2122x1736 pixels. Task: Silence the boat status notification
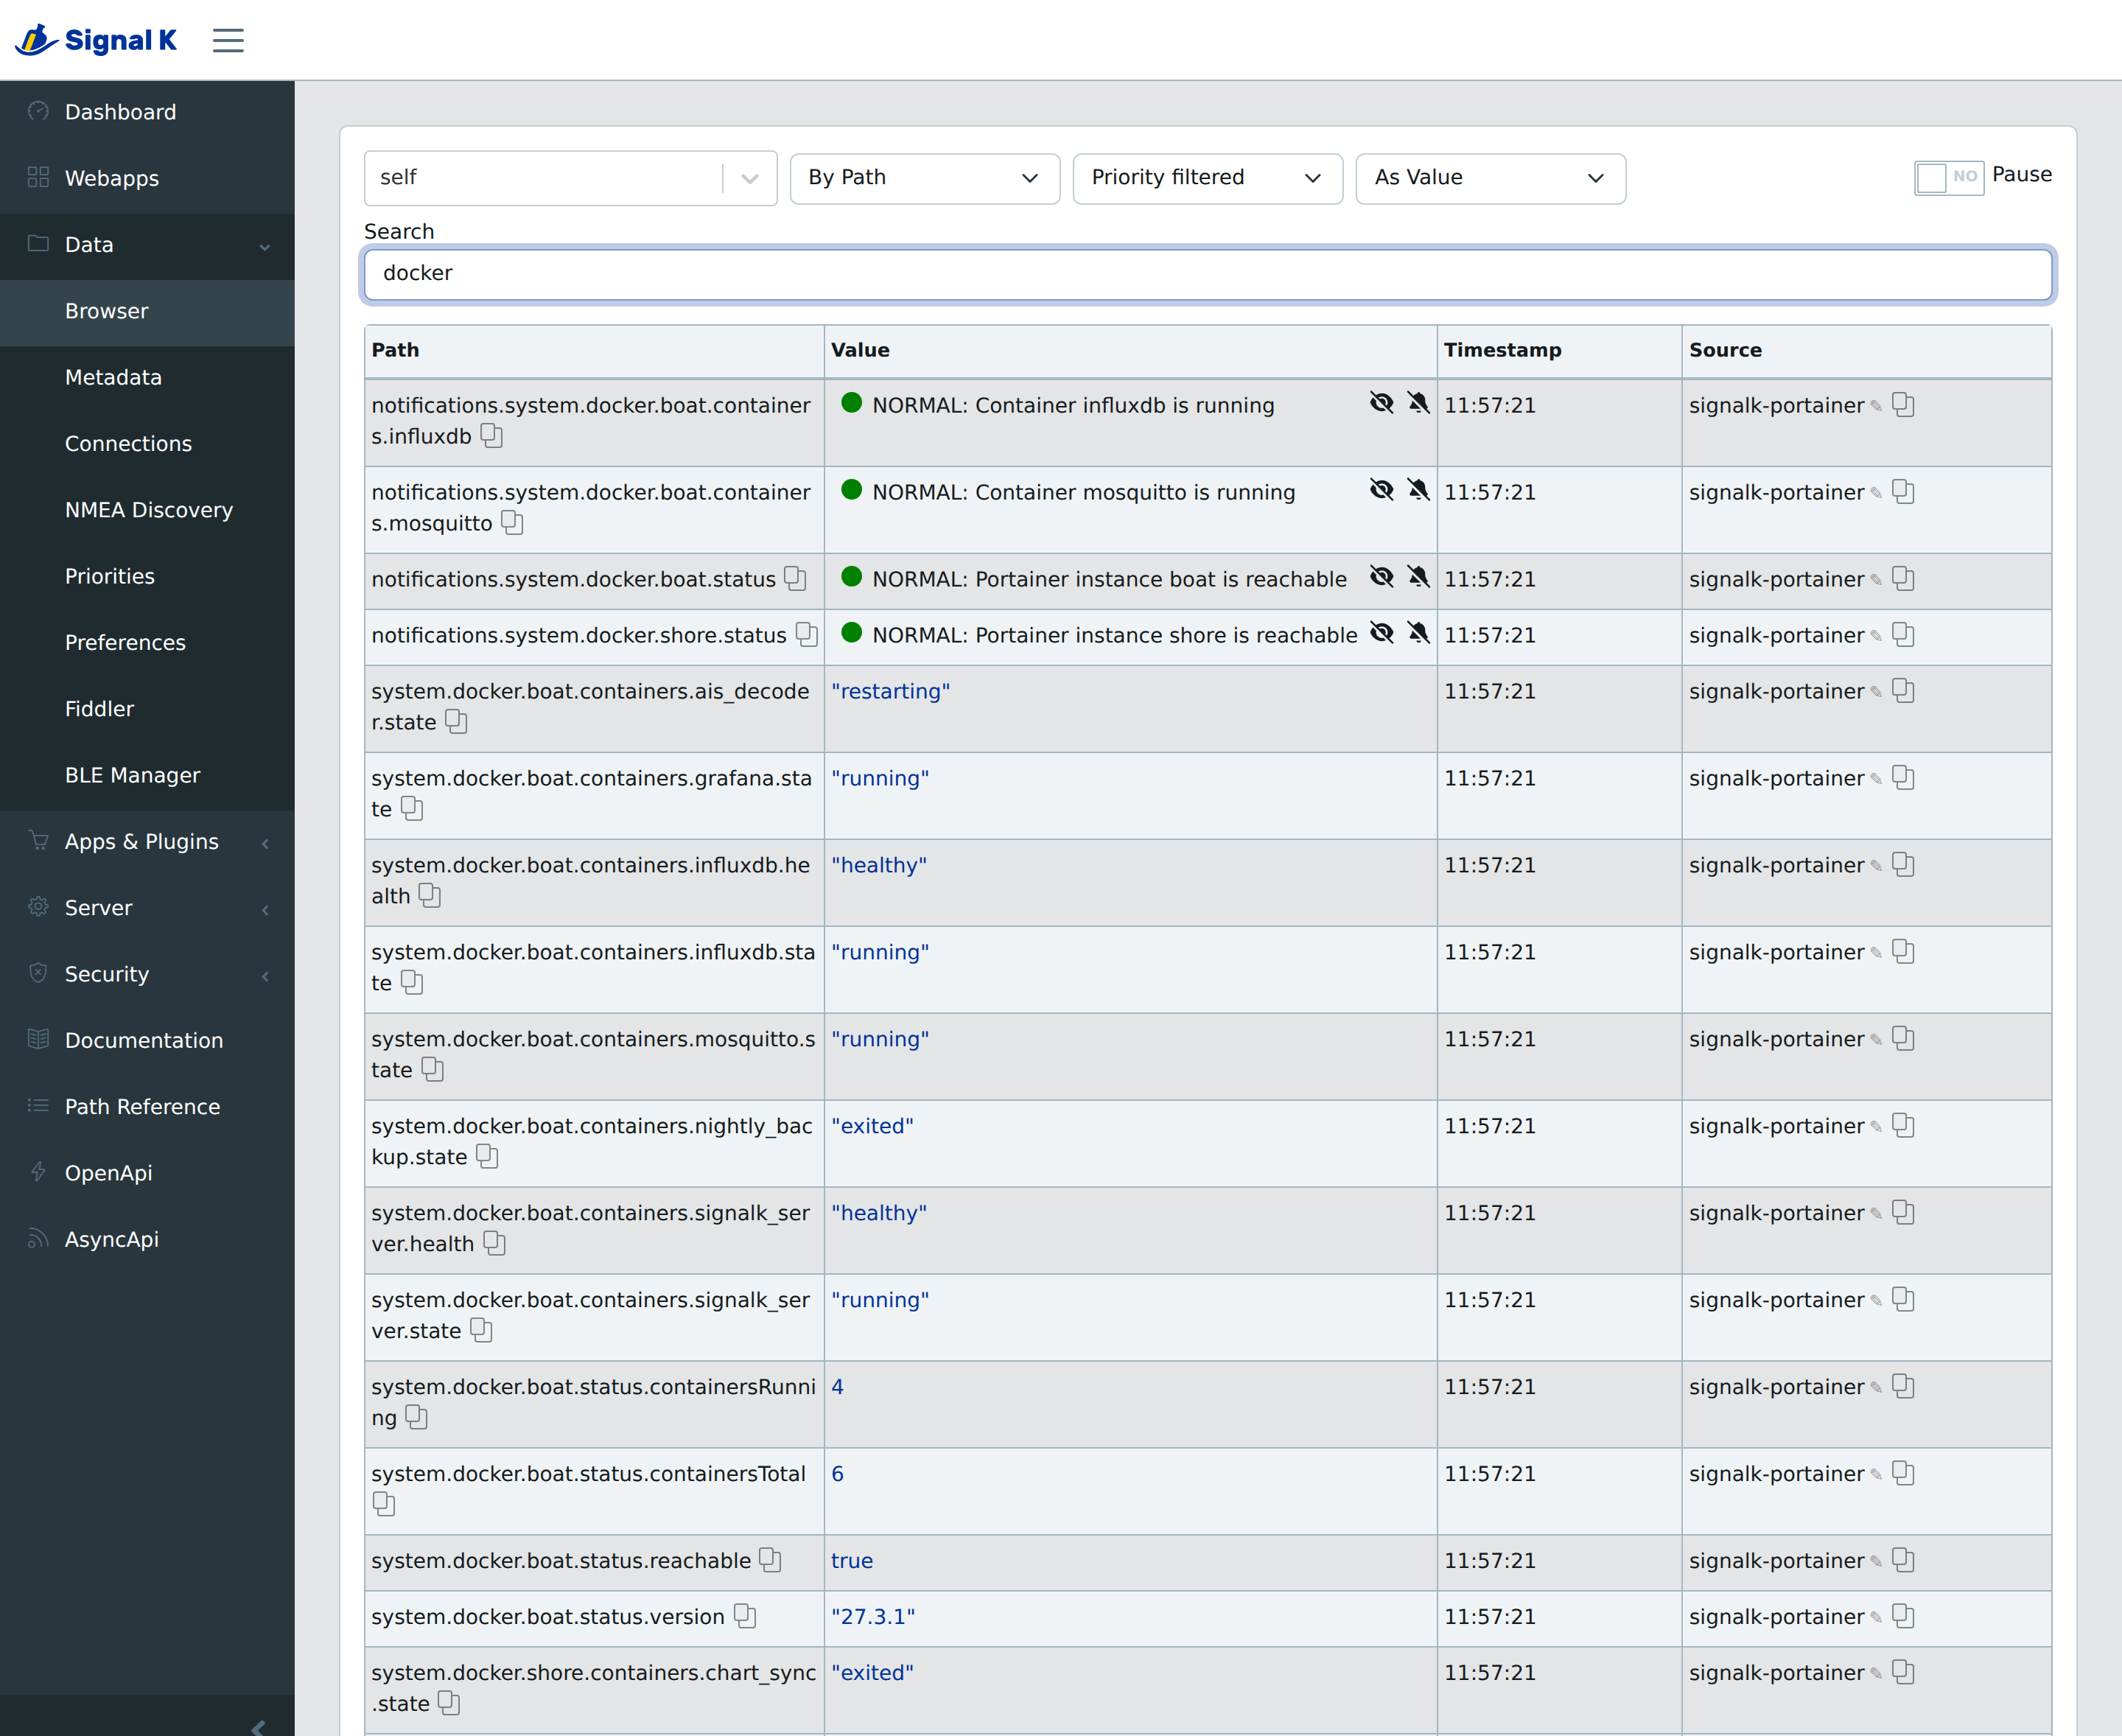[x=1418, y=577]
